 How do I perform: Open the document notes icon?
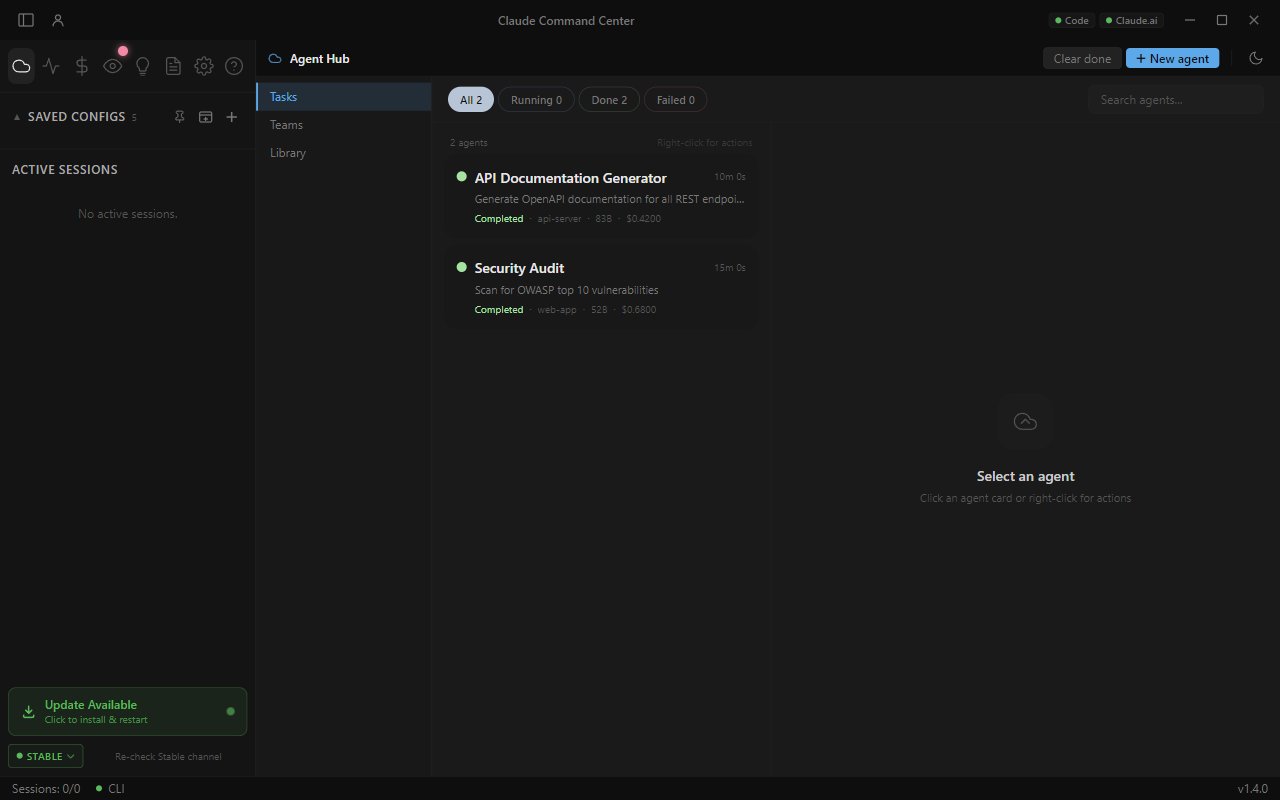pos(173,66)
